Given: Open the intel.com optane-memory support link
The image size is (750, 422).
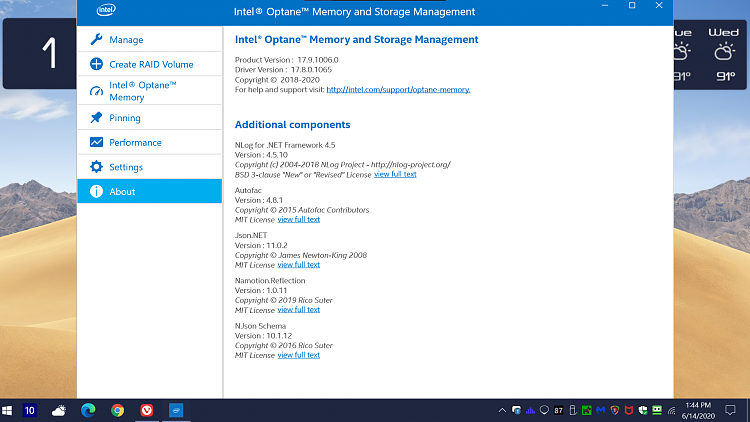Looking at the screenshot, I should (398, 89).
